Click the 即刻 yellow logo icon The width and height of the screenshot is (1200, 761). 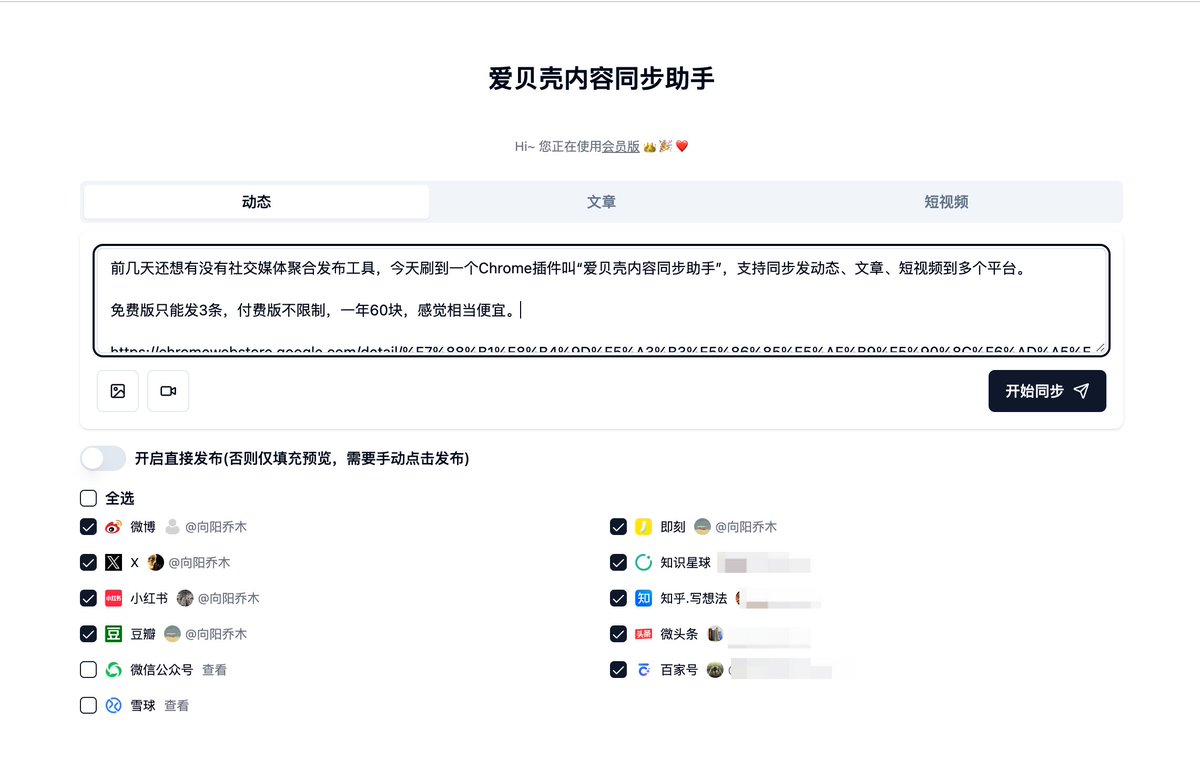tap(644, 527)
